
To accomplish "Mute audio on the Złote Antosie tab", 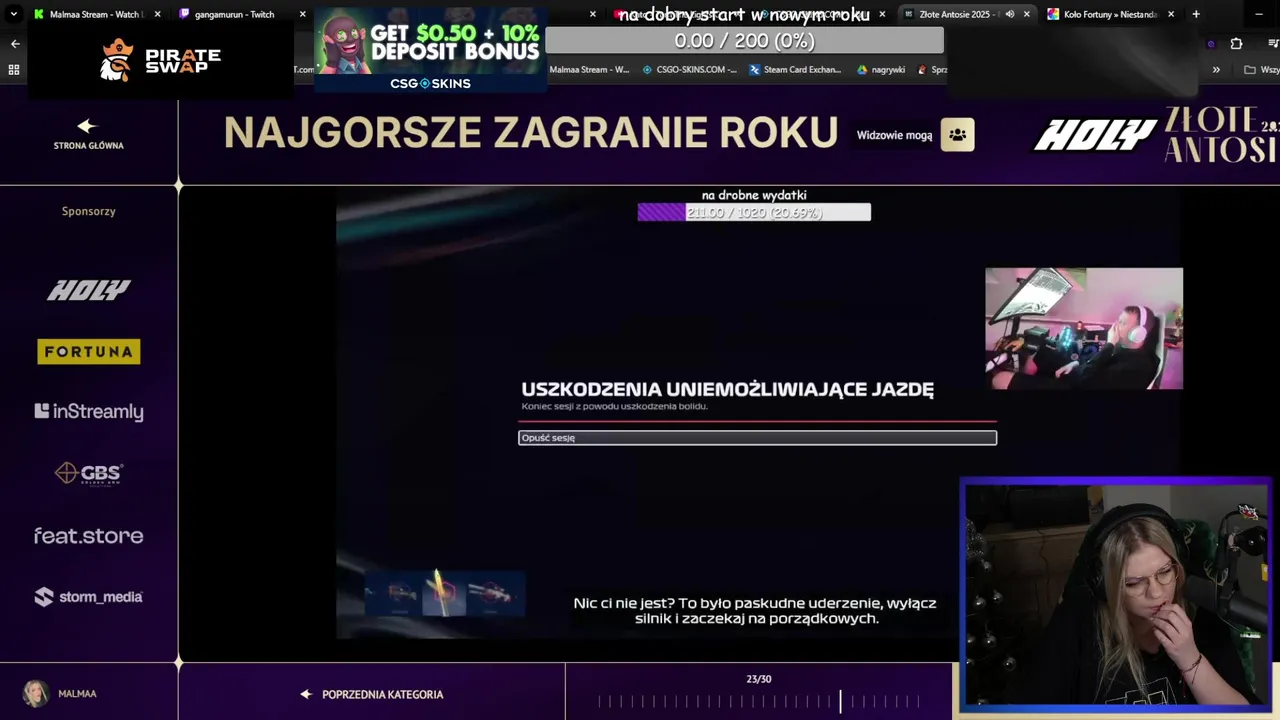I will [1009, 14].
